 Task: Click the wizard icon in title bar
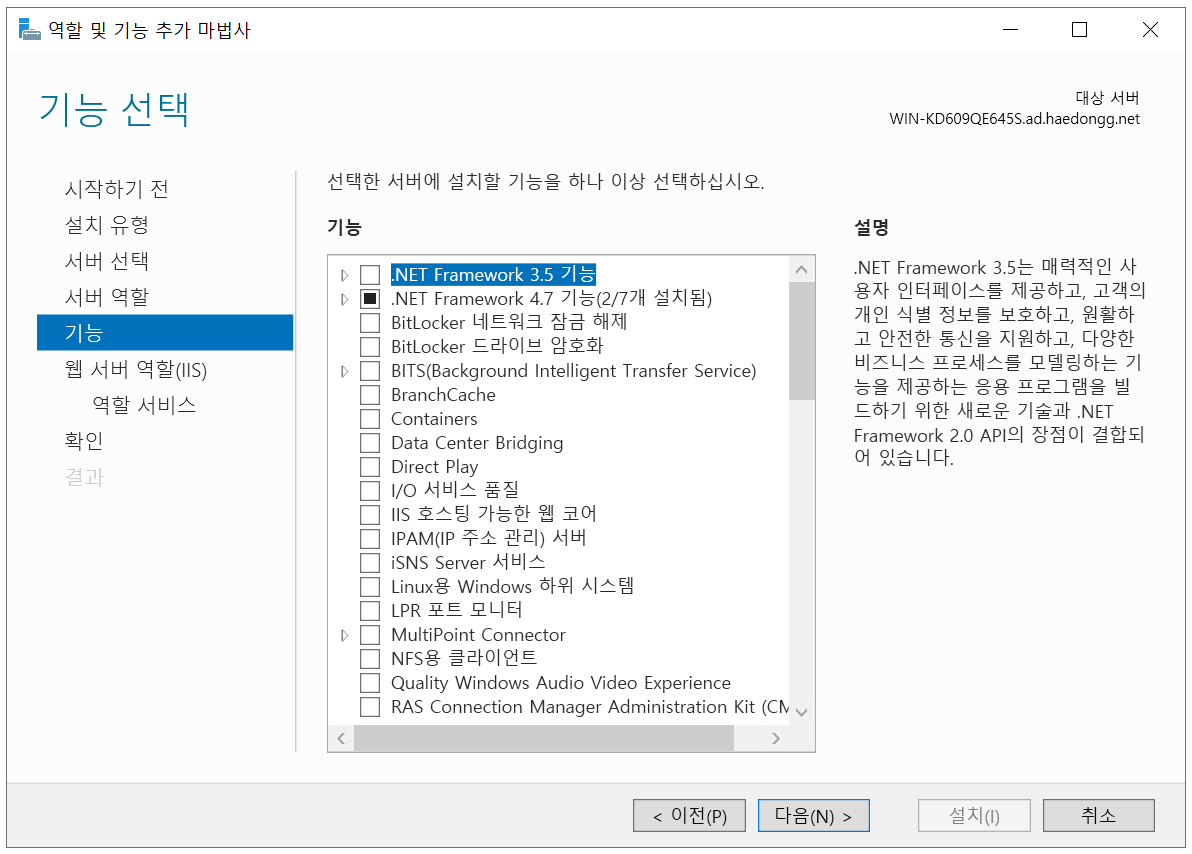pyautogui.click(x=29, y=30)
